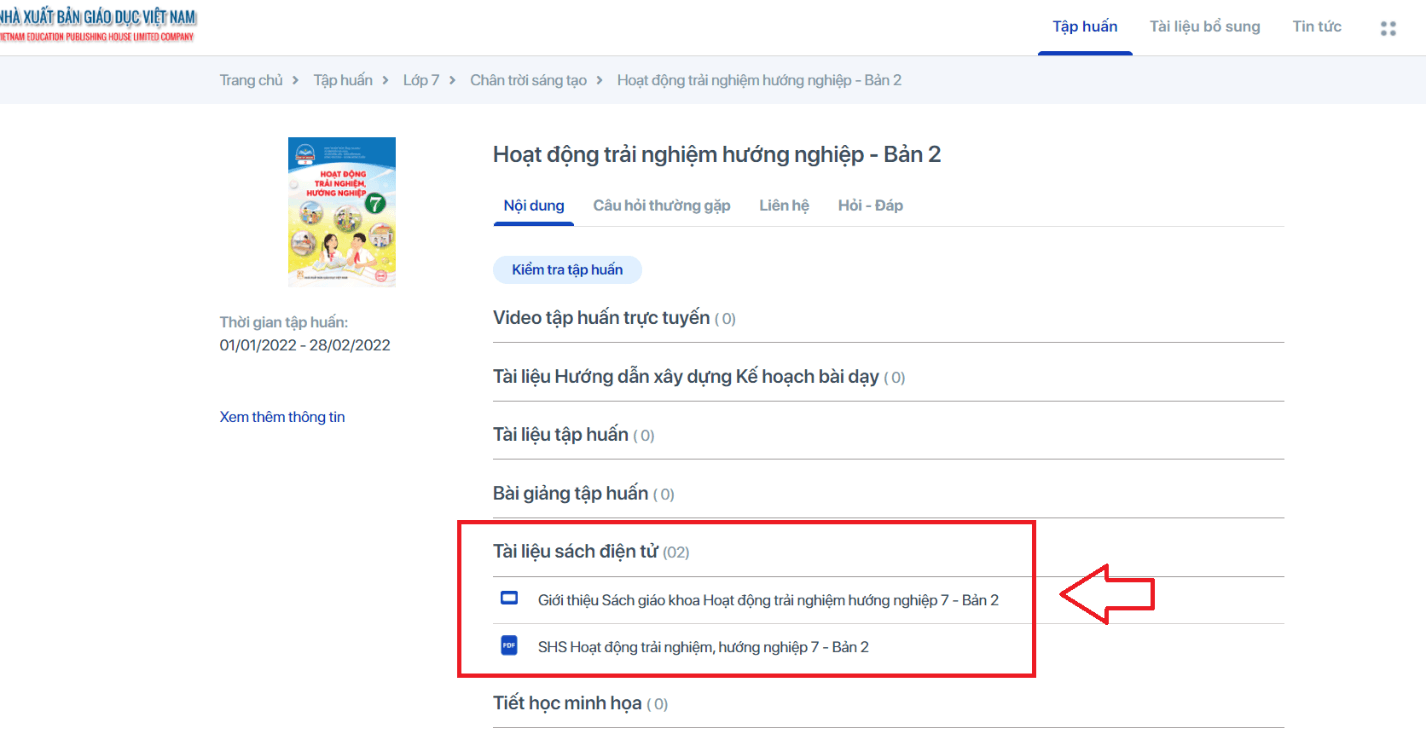Switch to the Câu hỏi thường gặp tab
This screenshot has height=740, width=1426.
pos(662,205)
